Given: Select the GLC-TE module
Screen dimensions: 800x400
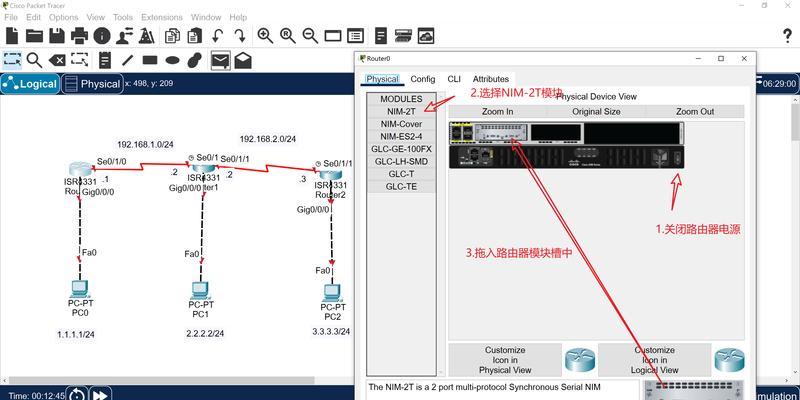Looking at the screenshot, I should click(x=402, y=186).
